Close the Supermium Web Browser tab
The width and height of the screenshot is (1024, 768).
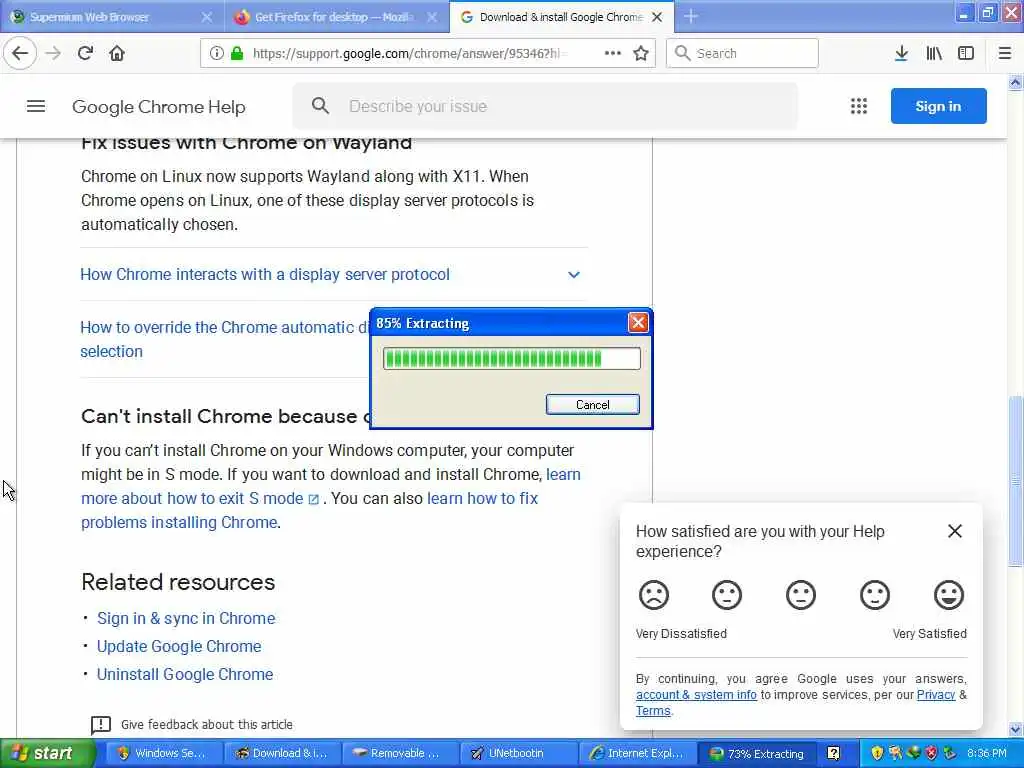[206, 17]
